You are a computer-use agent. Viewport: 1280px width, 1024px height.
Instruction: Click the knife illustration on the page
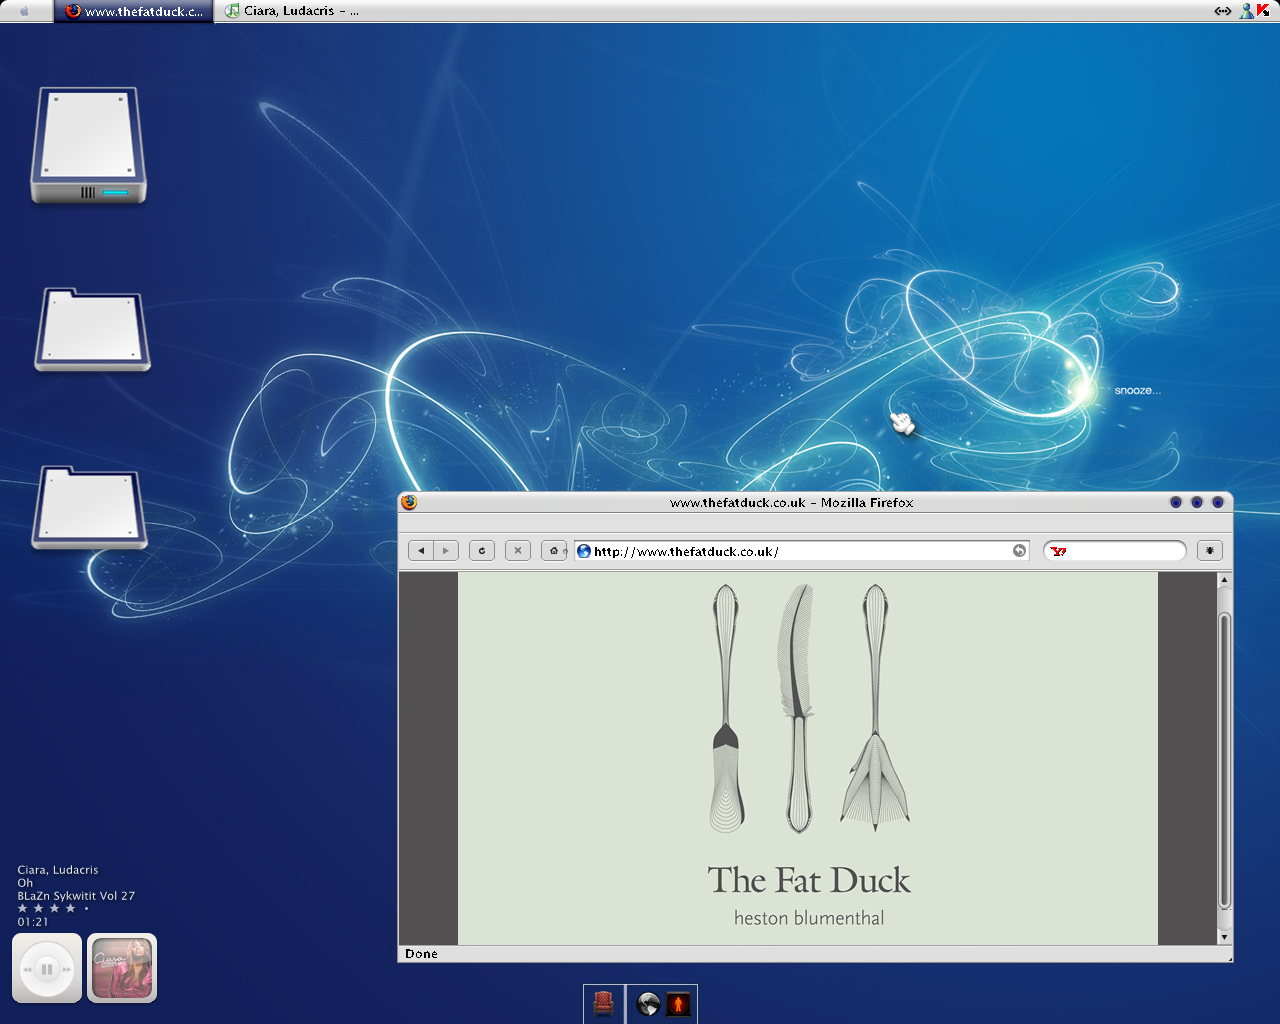tap(727, 708)
